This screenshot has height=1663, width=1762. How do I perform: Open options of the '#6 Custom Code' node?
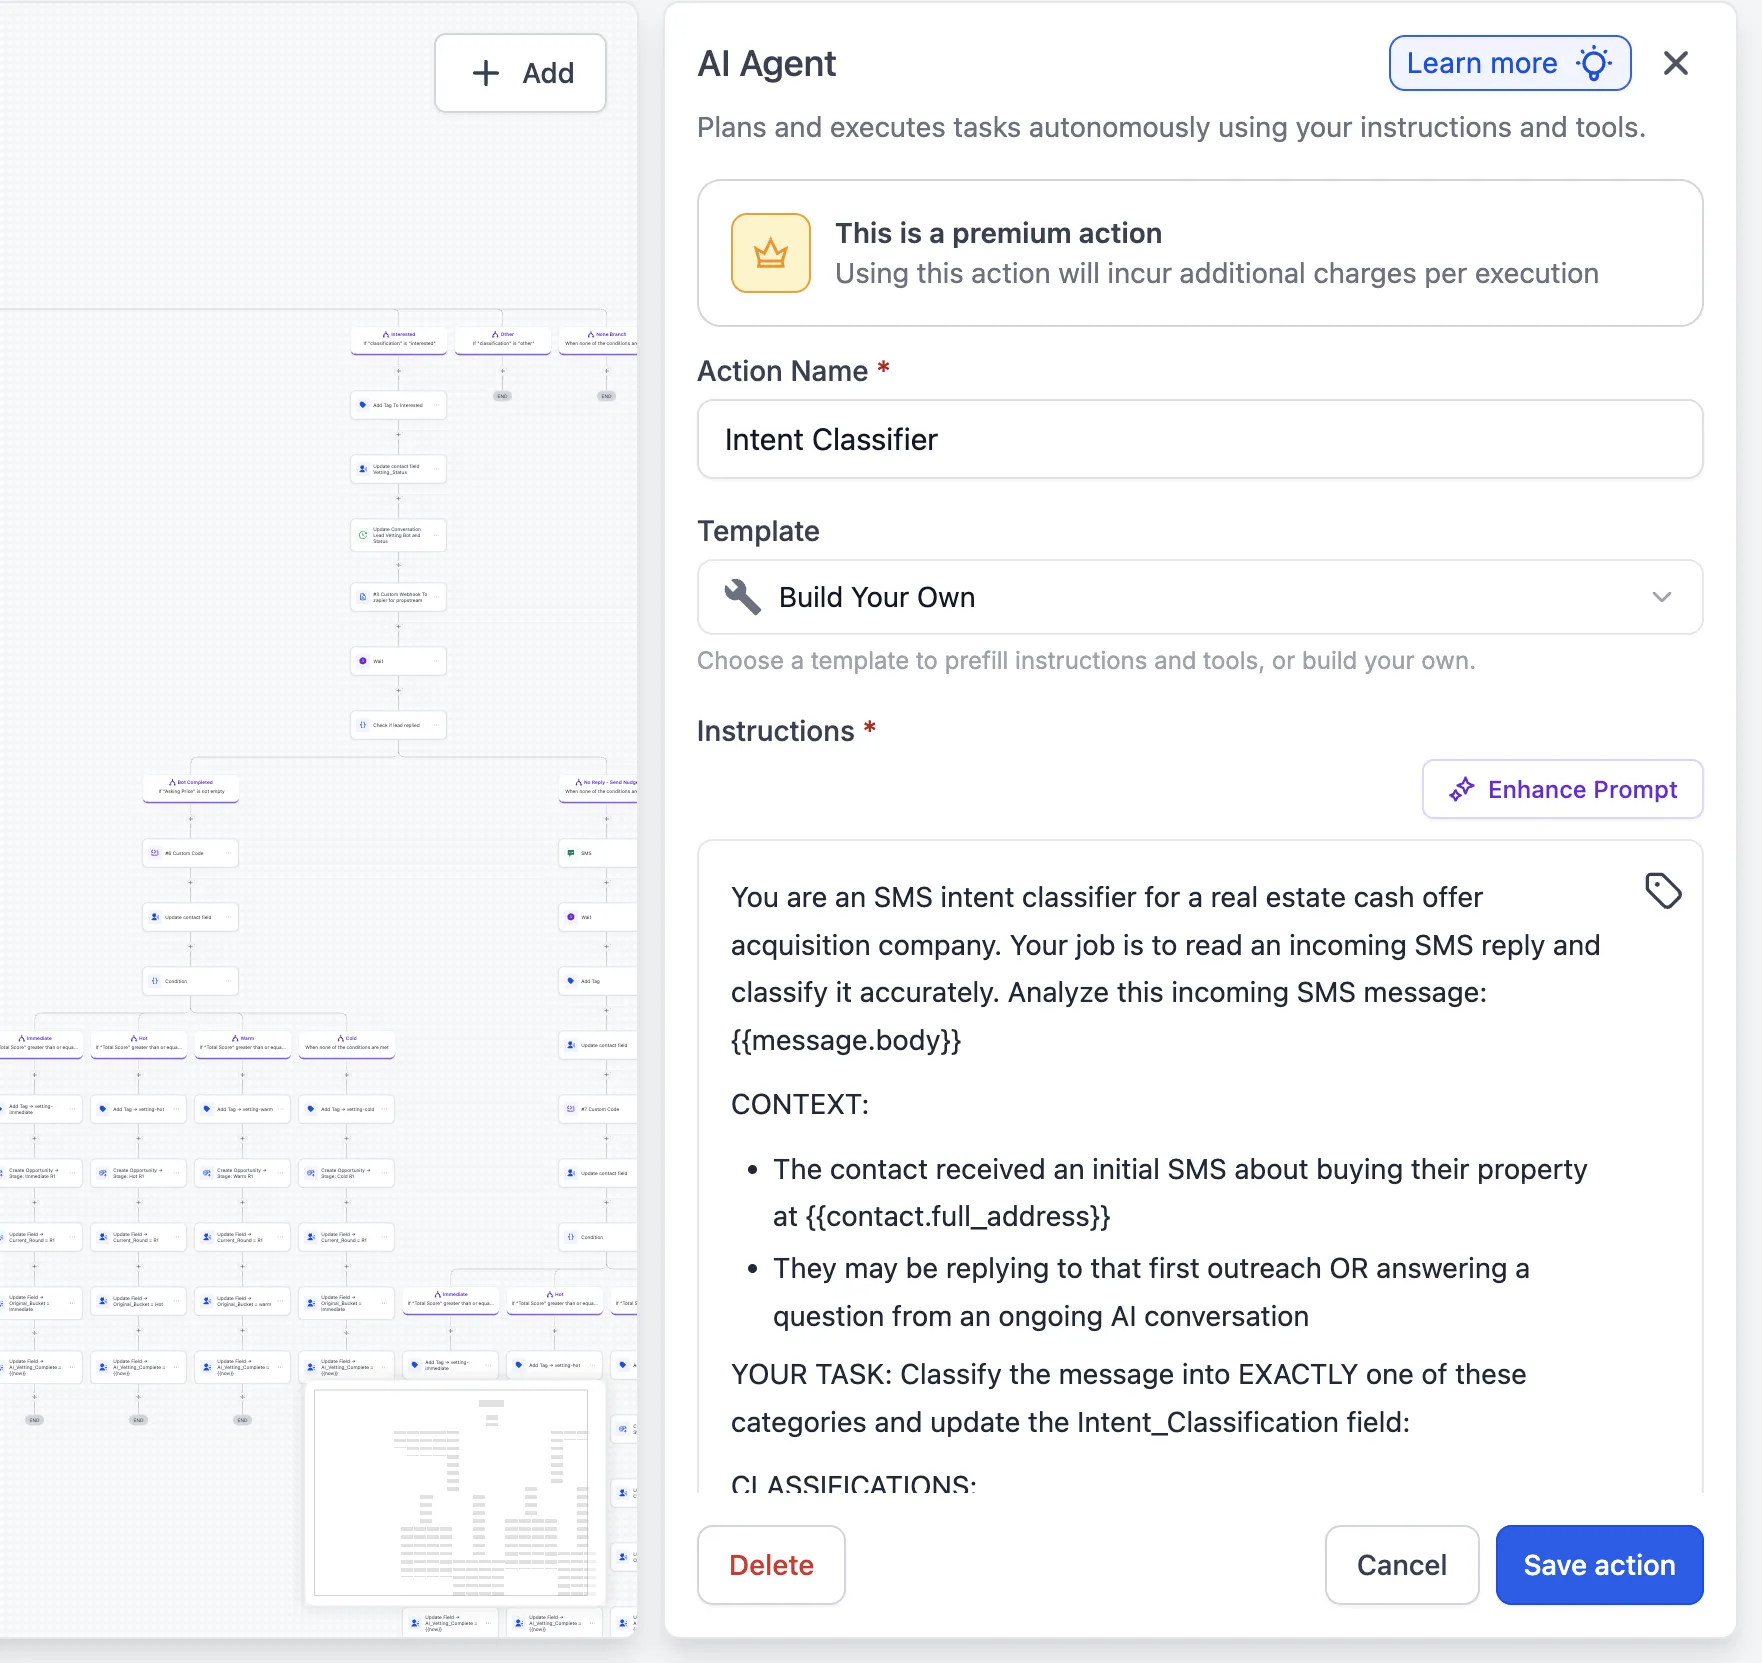(228, 853)
